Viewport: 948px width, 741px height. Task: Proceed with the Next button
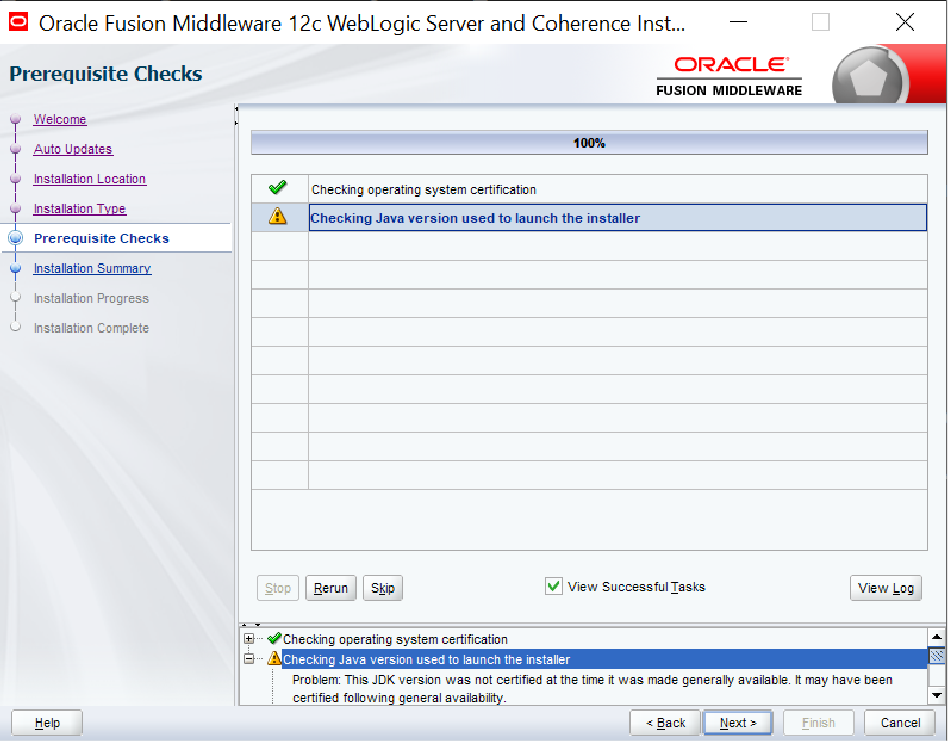(738, 722)
